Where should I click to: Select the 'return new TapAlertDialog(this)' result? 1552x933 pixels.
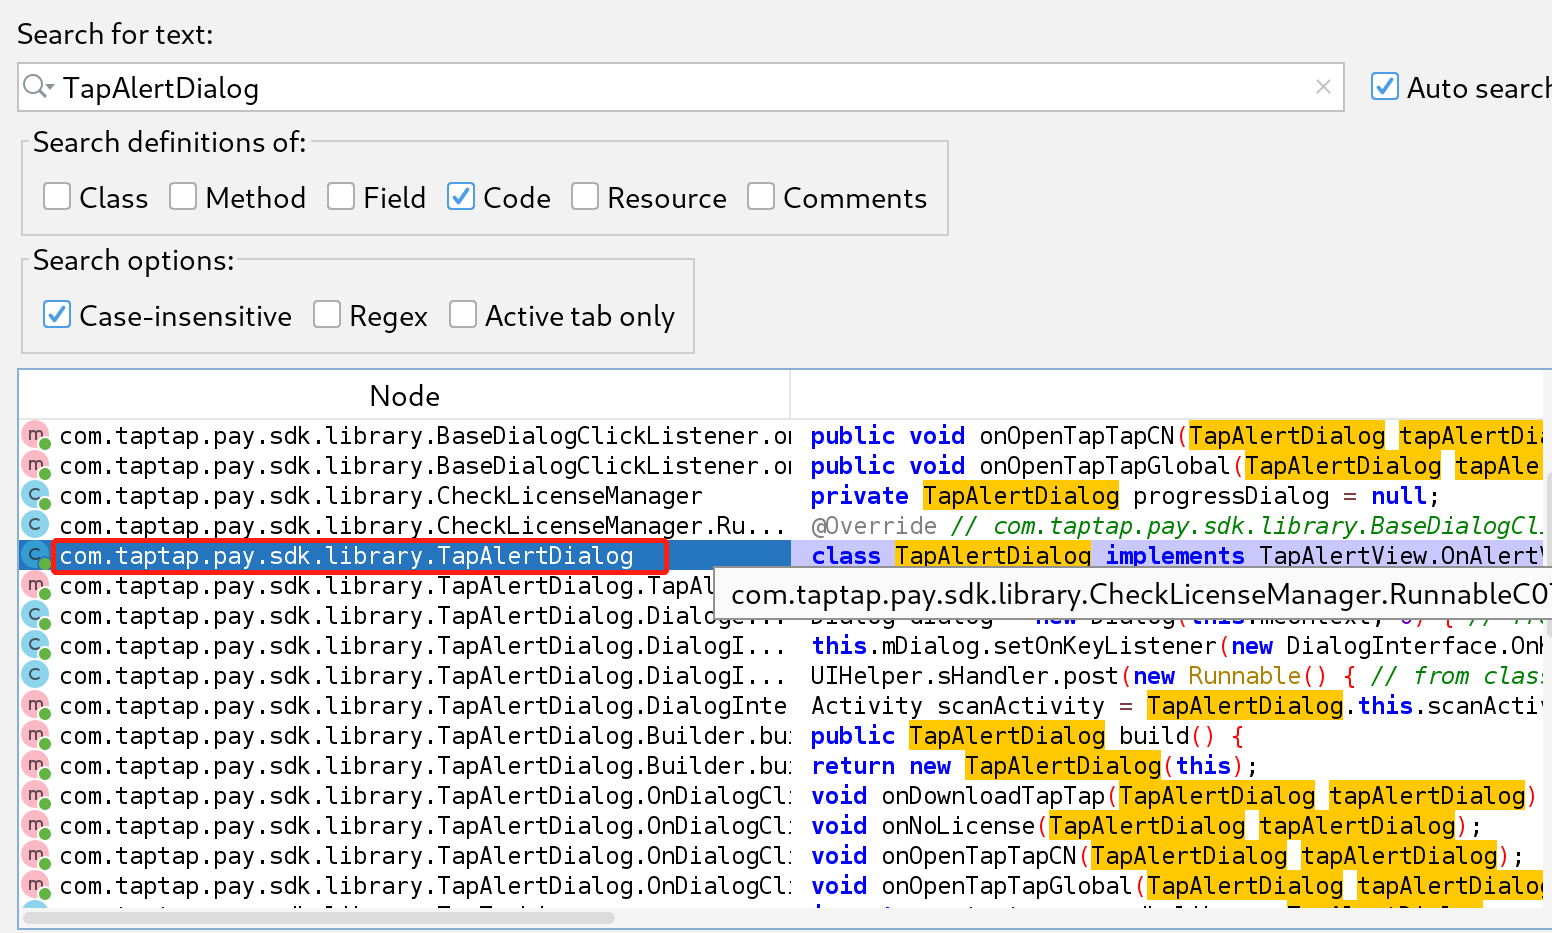tap(1030, 766)
